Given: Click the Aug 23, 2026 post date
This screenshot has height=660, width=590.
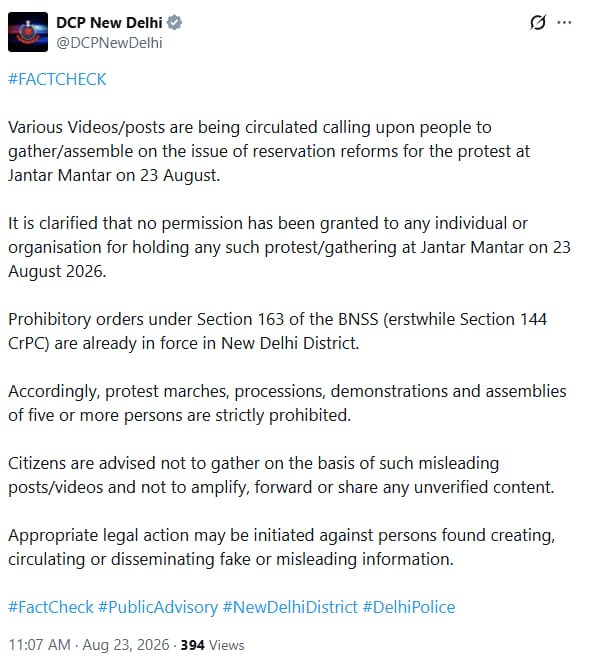Looking at the screenshot, I should (x=125, y=645).
